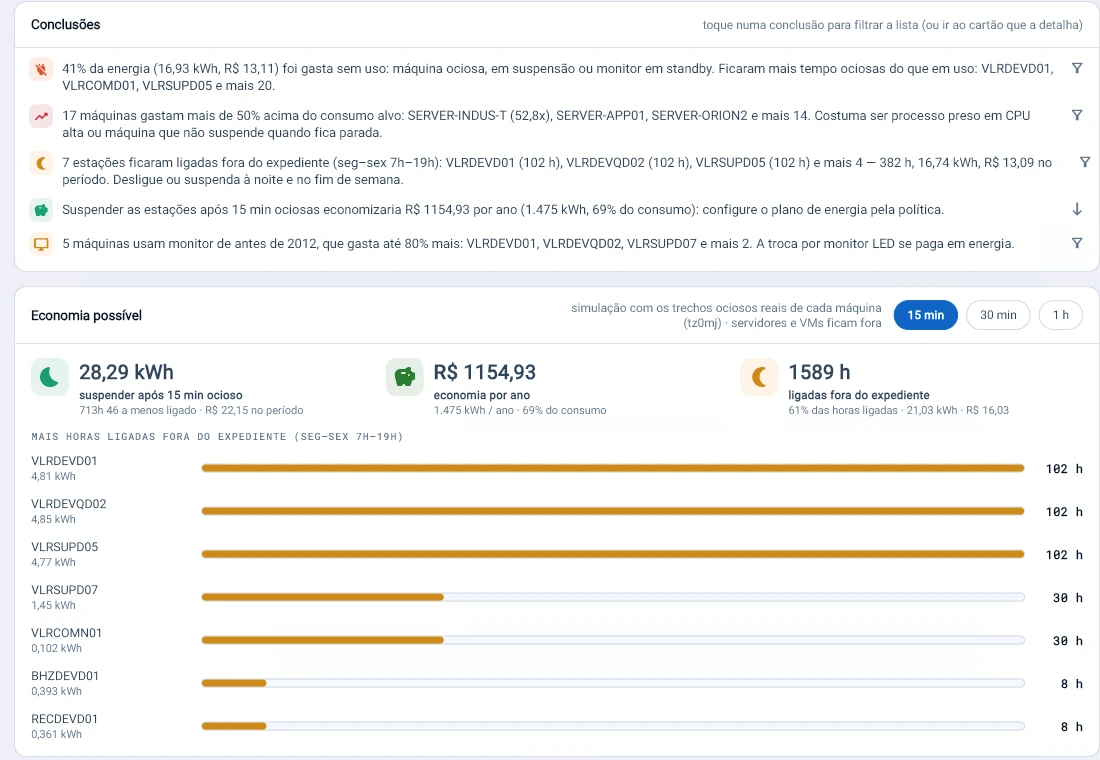Switch the simulation to 1 h
Viewport: 1100px width, 760px height.
pos(1061,315)
